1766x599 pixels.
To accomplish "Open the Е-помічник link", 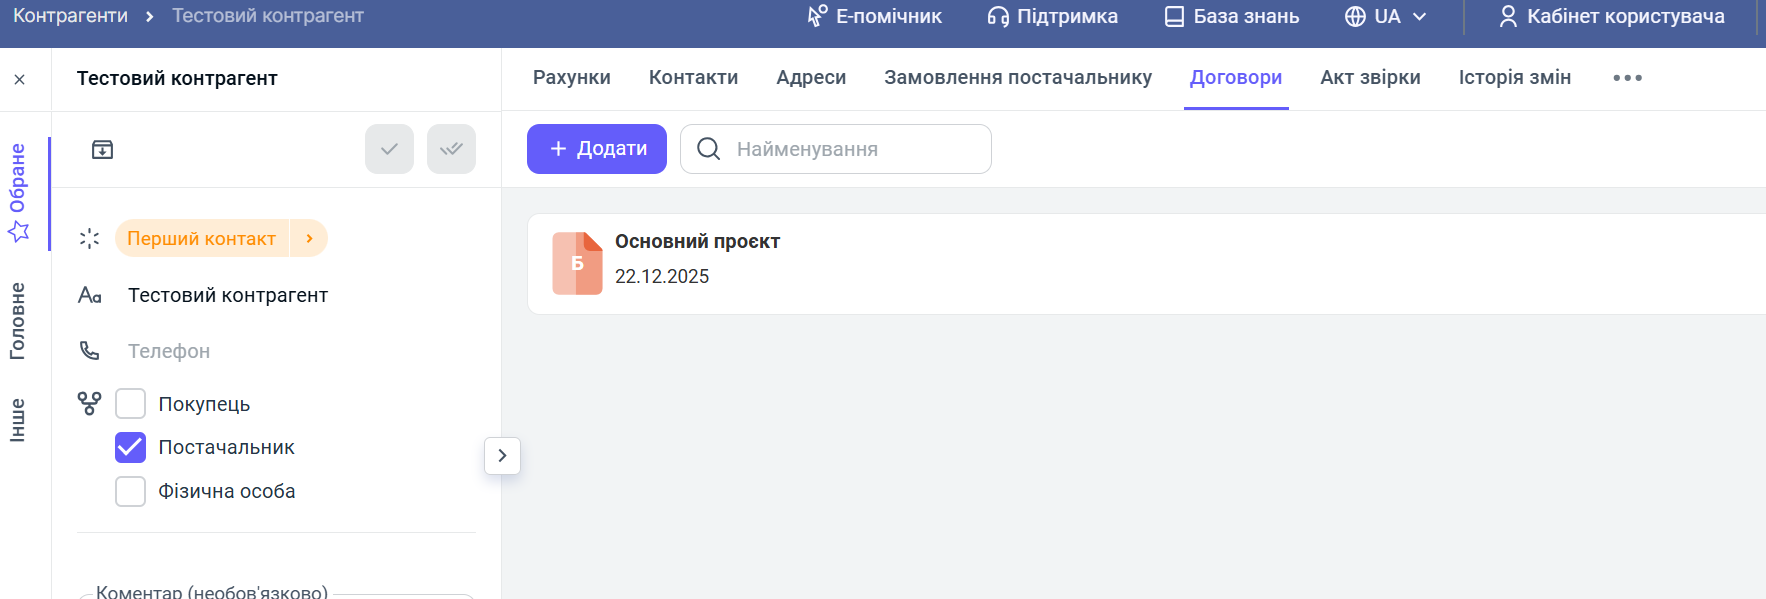I will pos(875,16).
